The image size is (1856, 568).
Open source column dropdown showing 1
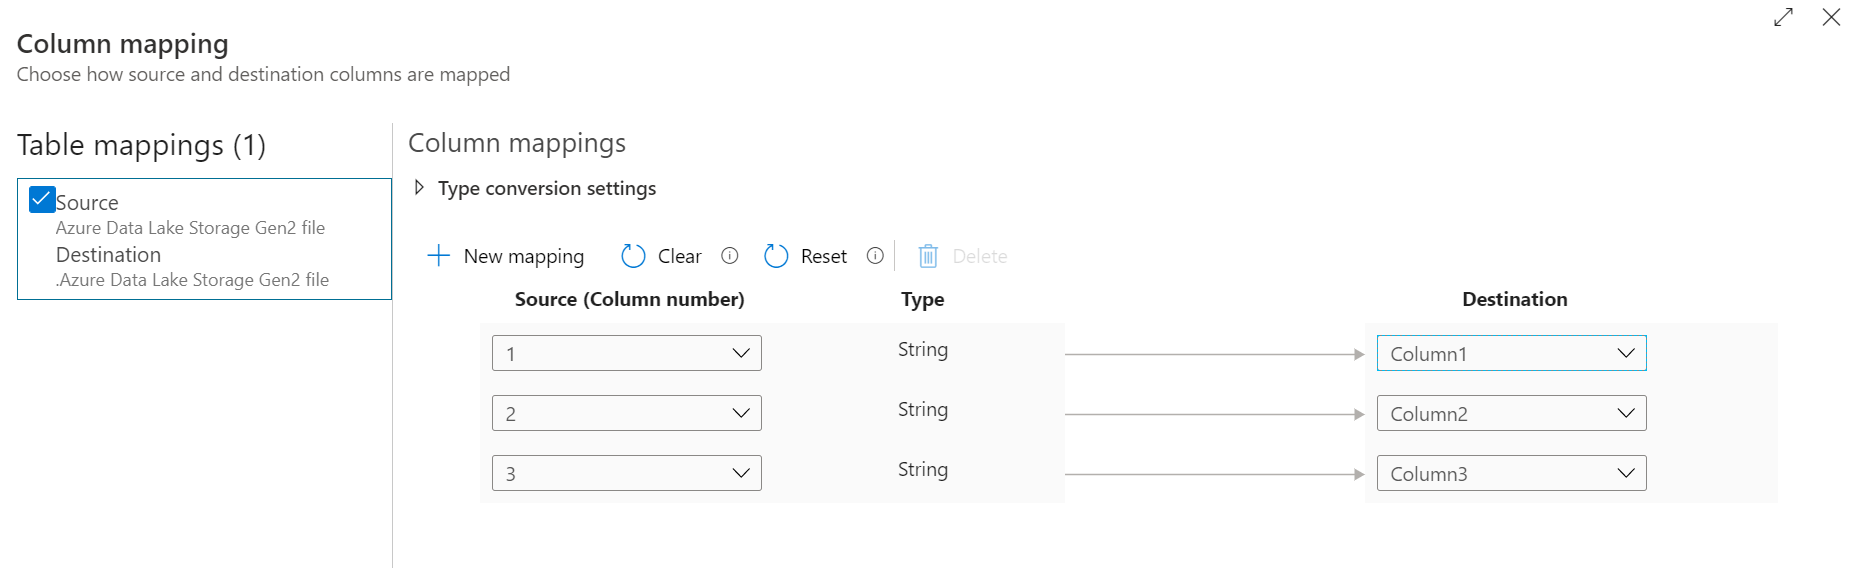627,353
